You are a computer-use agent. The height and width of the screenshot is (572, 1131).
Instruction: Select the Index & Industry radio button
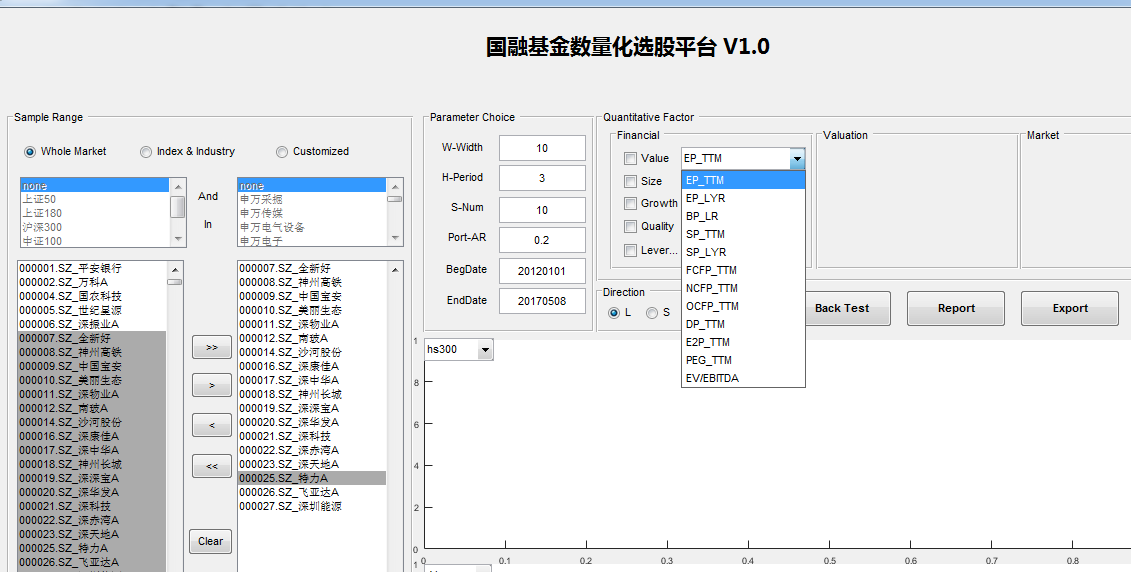pos(146,151)
